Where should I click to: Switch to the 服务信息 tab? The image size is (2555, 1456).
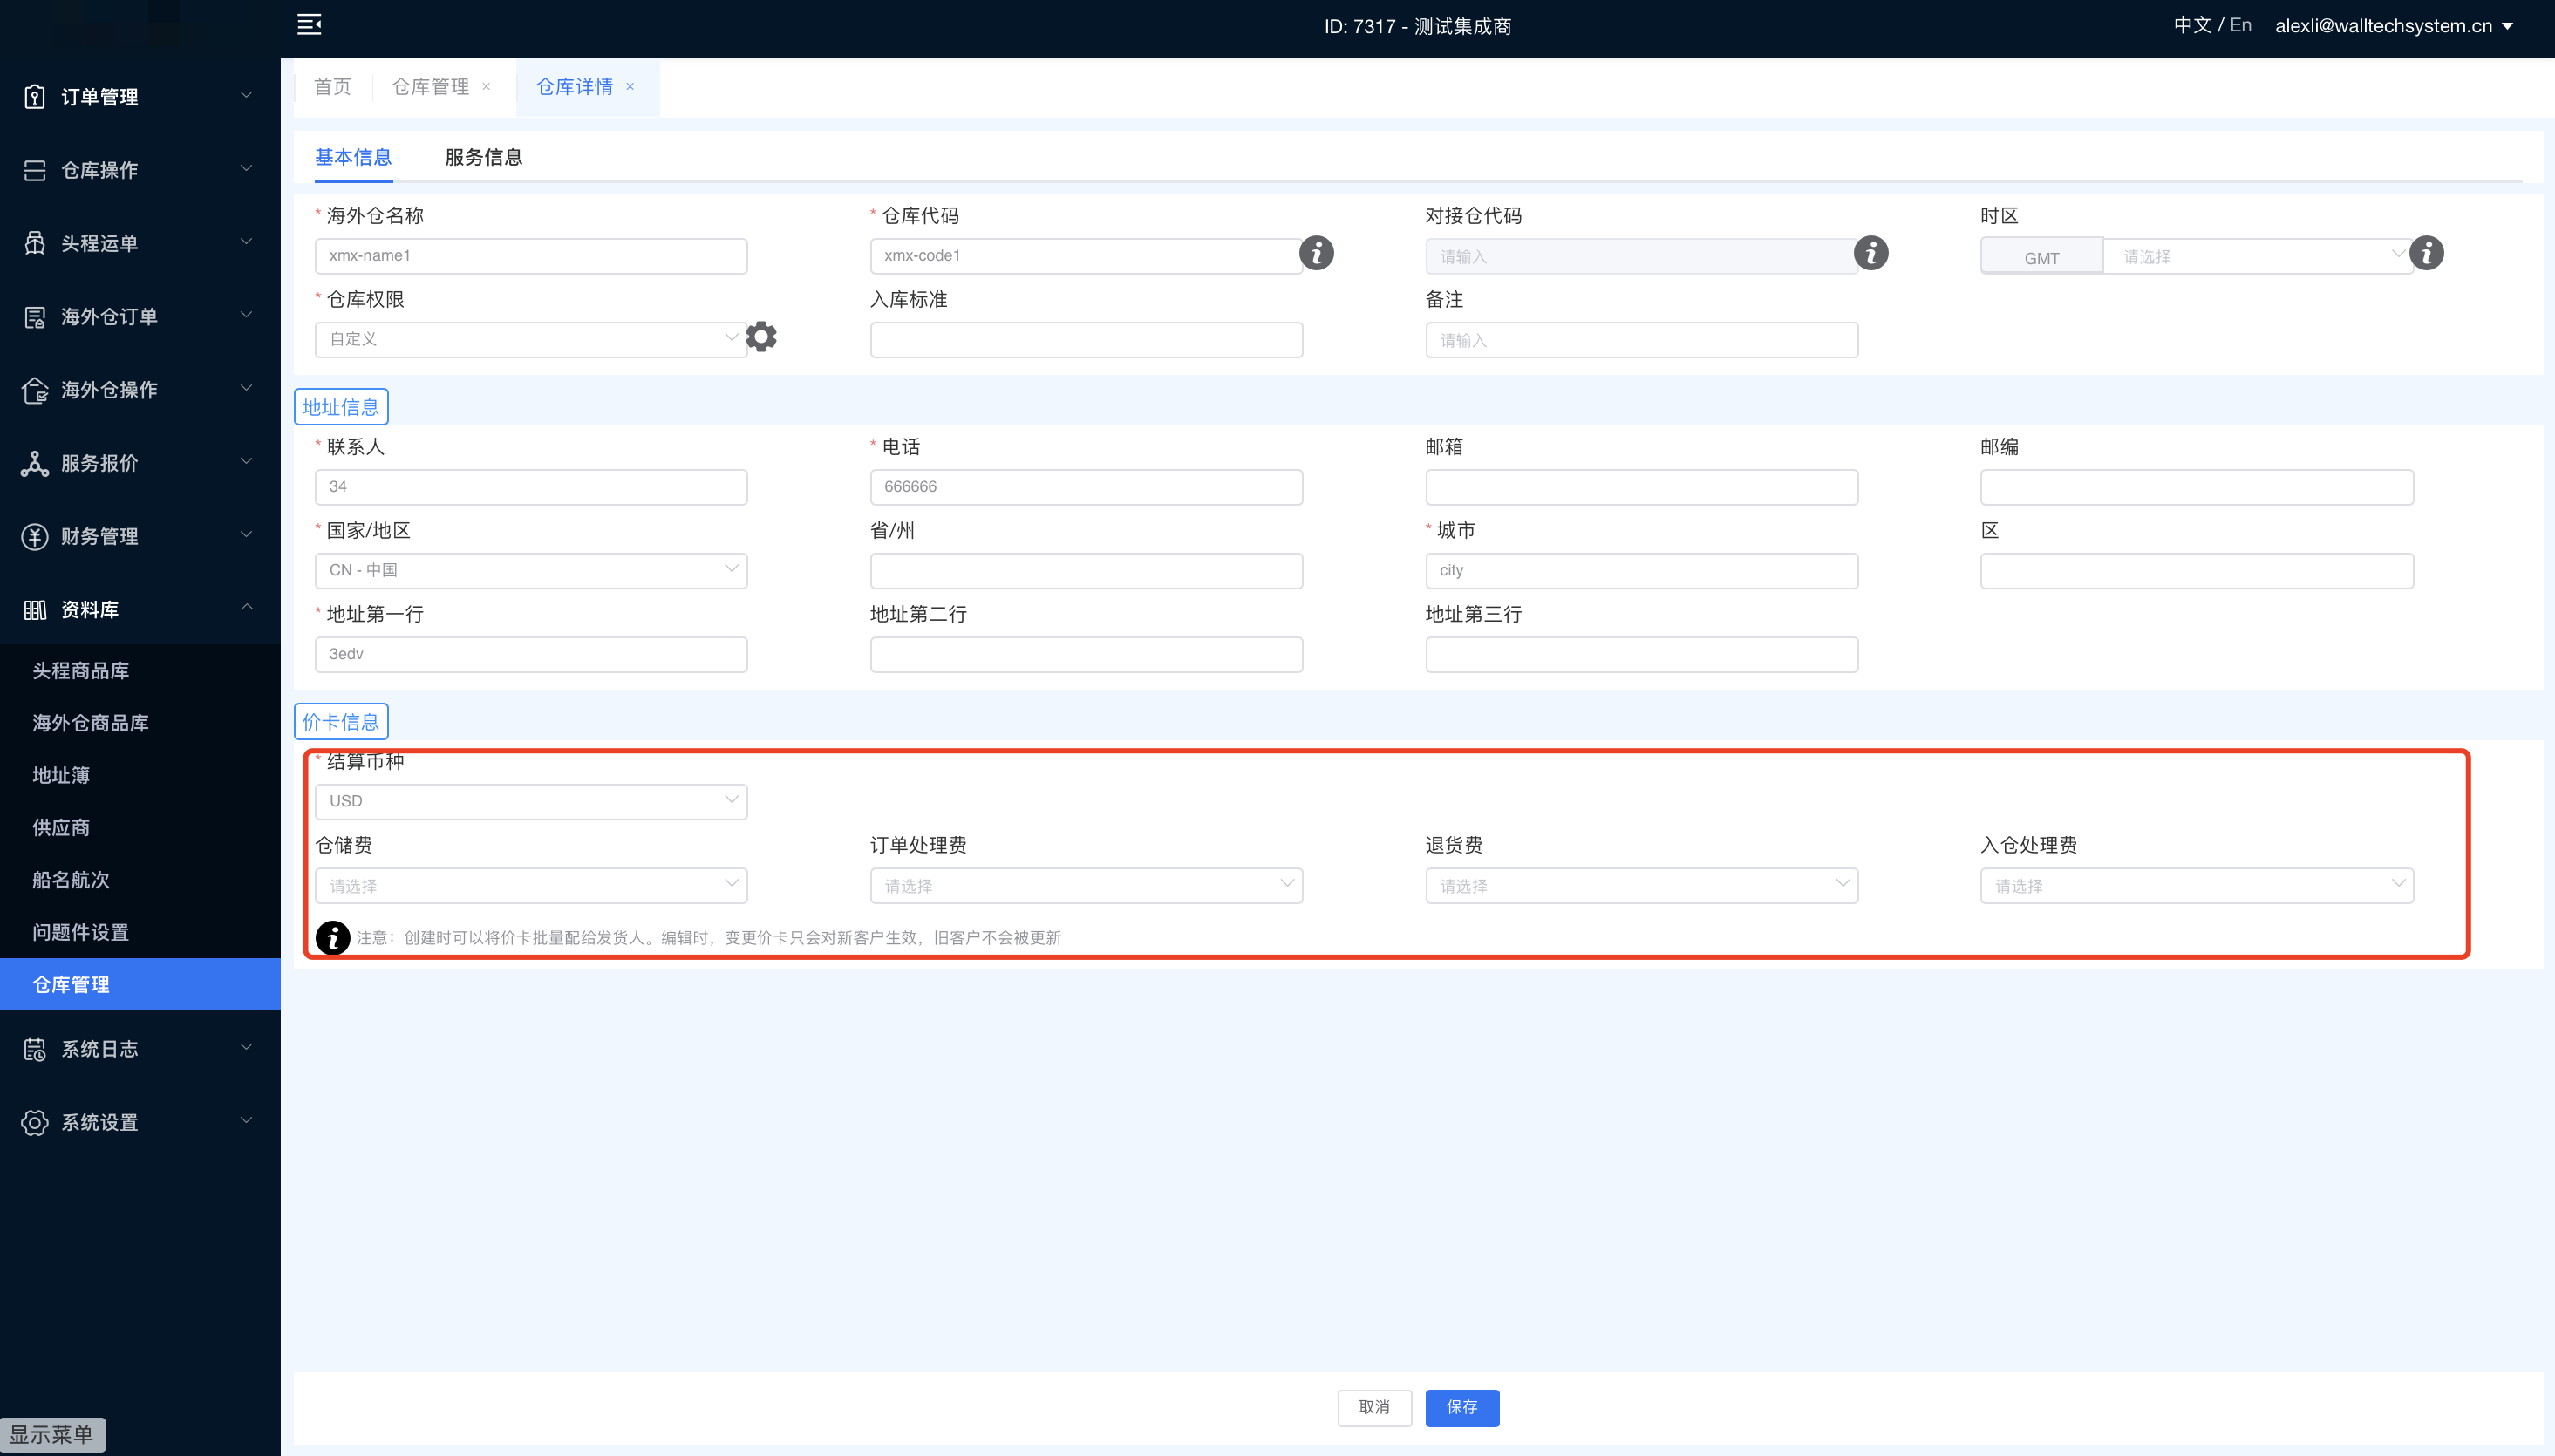(x=483, y=157)
